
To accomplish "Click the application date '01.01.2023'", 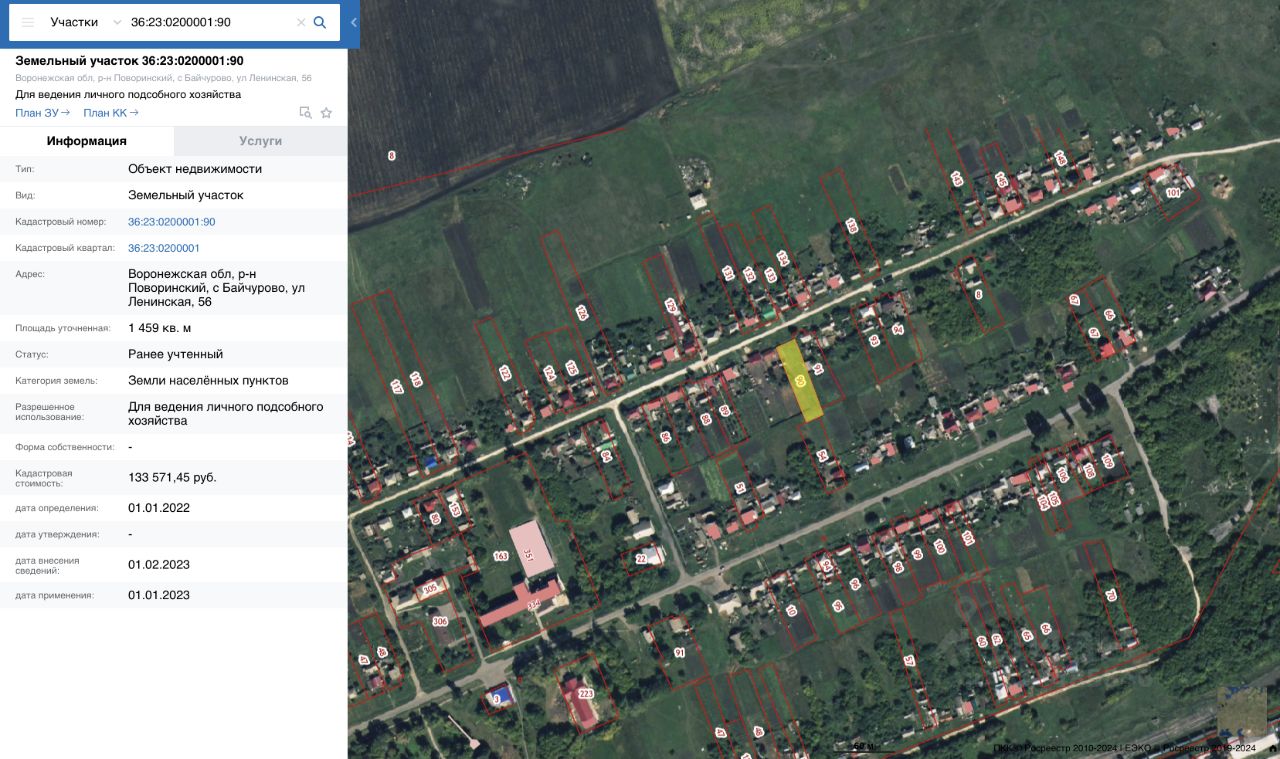I will pyautogui.click(x=159, y=595).
